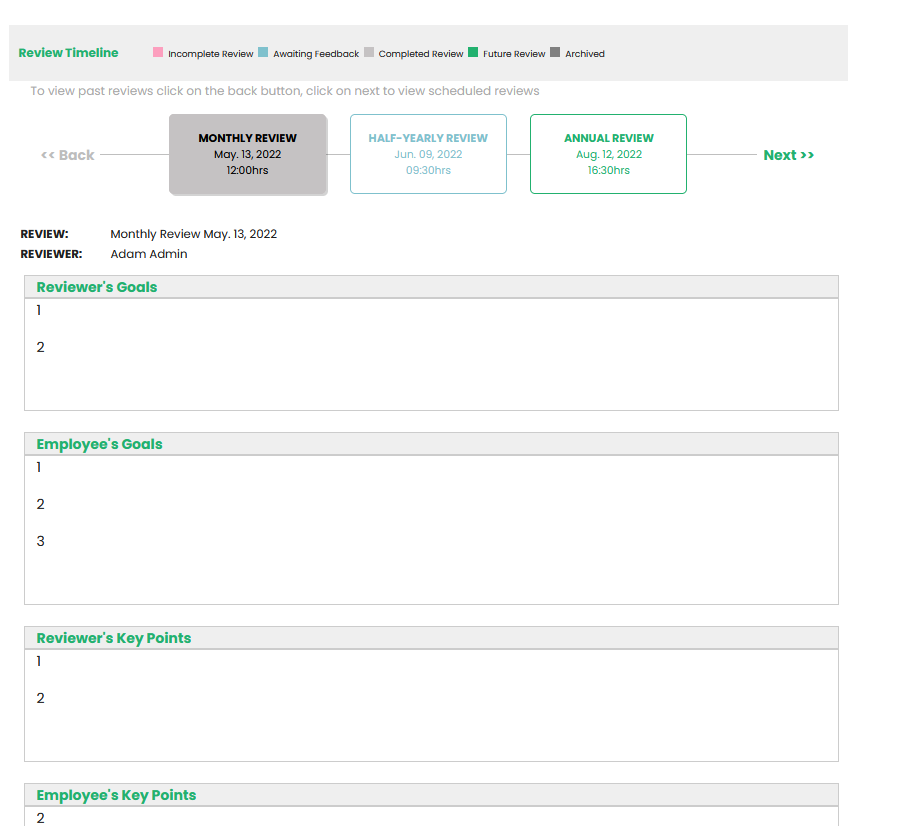This screenshot has height=826, width=900.
Task: Click the Employee's Key Points section header
Action: tap(116, 795)
